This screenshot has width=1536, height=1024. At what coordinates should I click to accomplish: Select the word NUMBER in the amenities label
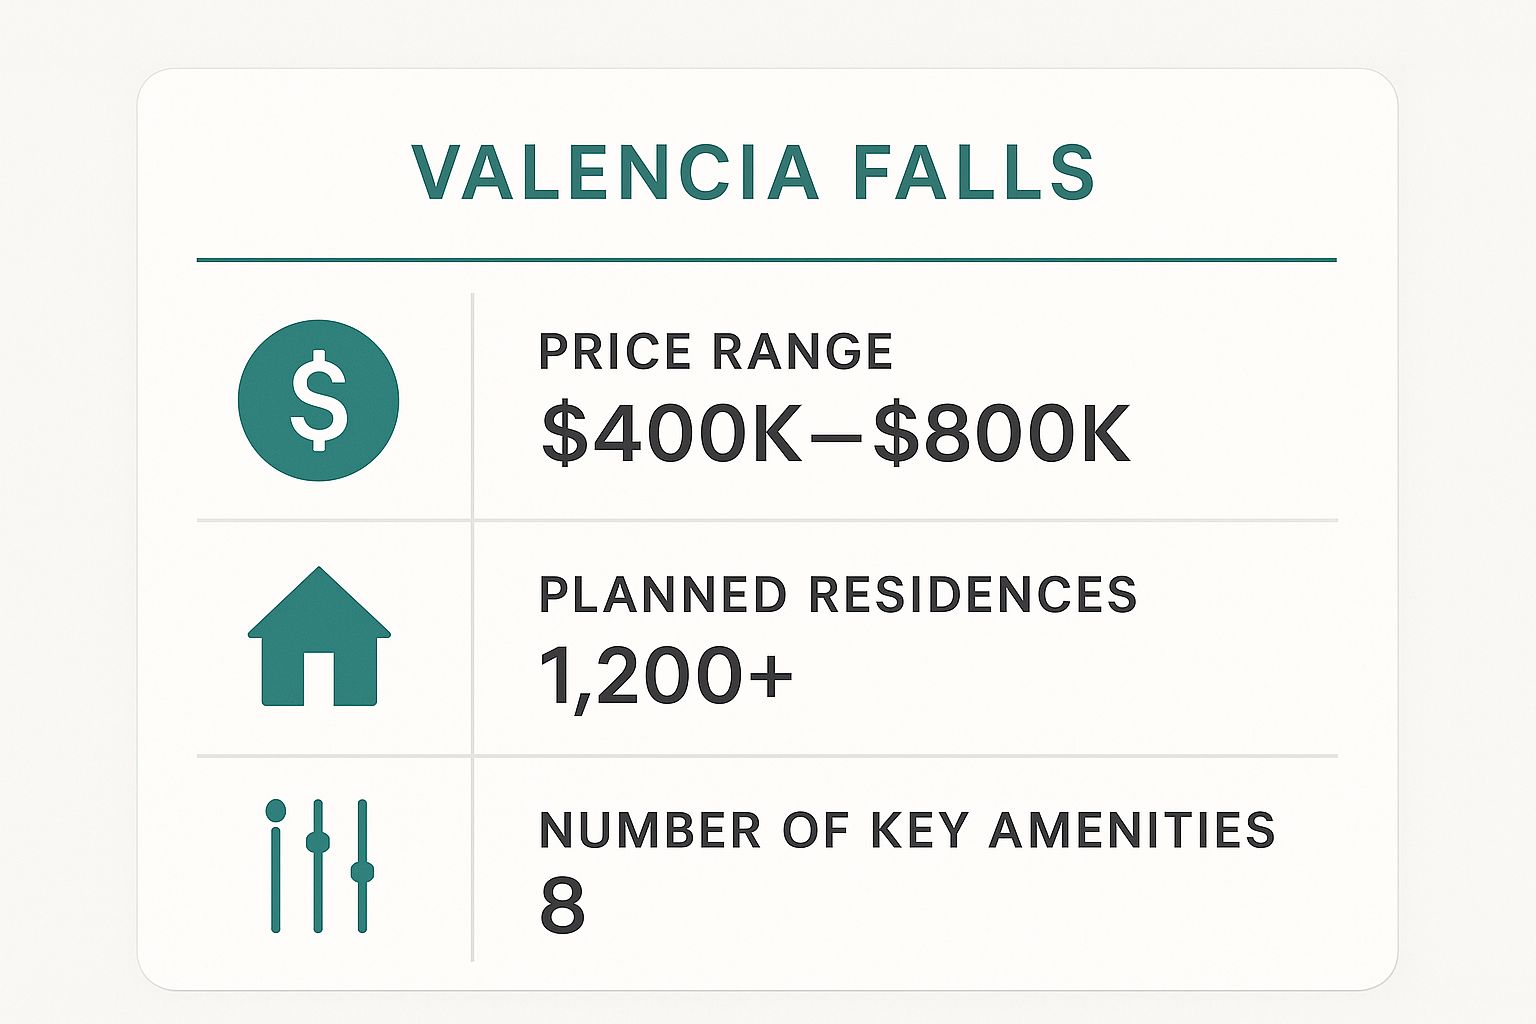pos(650,830)
